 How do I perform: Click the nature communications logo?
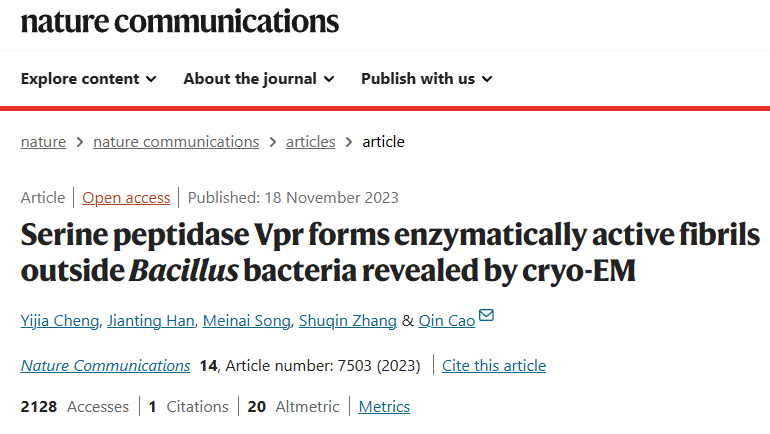(x=180, y=22)
